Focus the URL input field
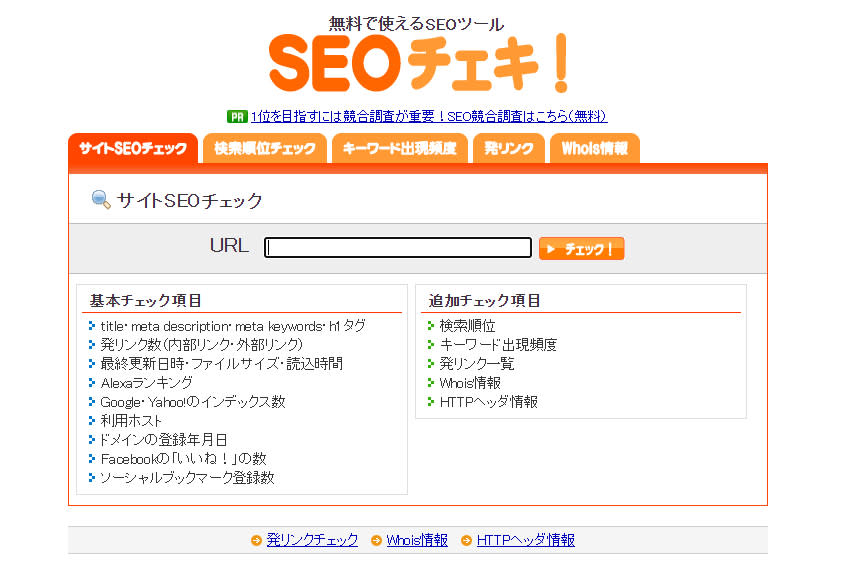 click(x=398, y=248)
